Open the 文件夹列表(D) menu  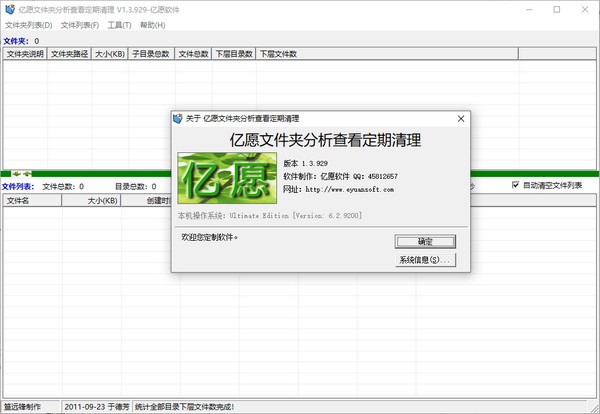point(29,25)
